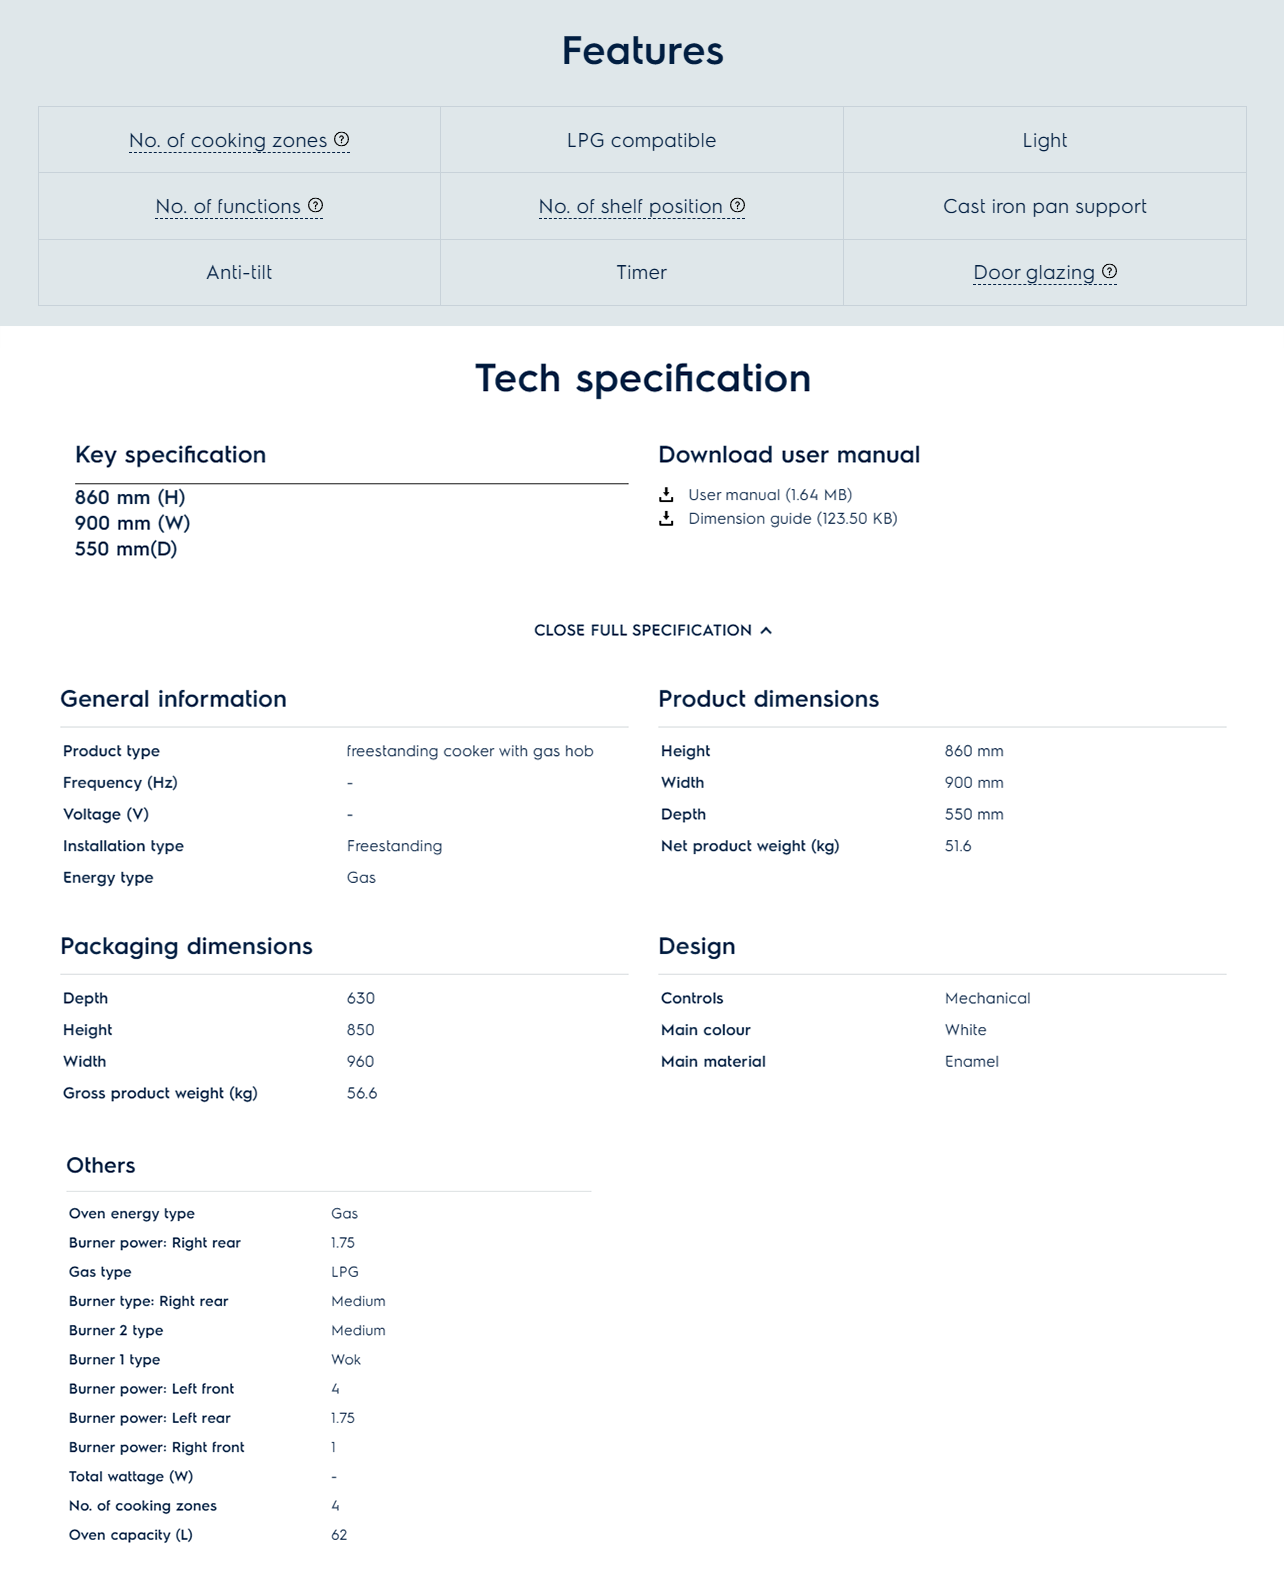This screenshot has width=1284, height=1591.
Task: Click help icon beside No. of shelf position
Action: [x=738, y=205]
